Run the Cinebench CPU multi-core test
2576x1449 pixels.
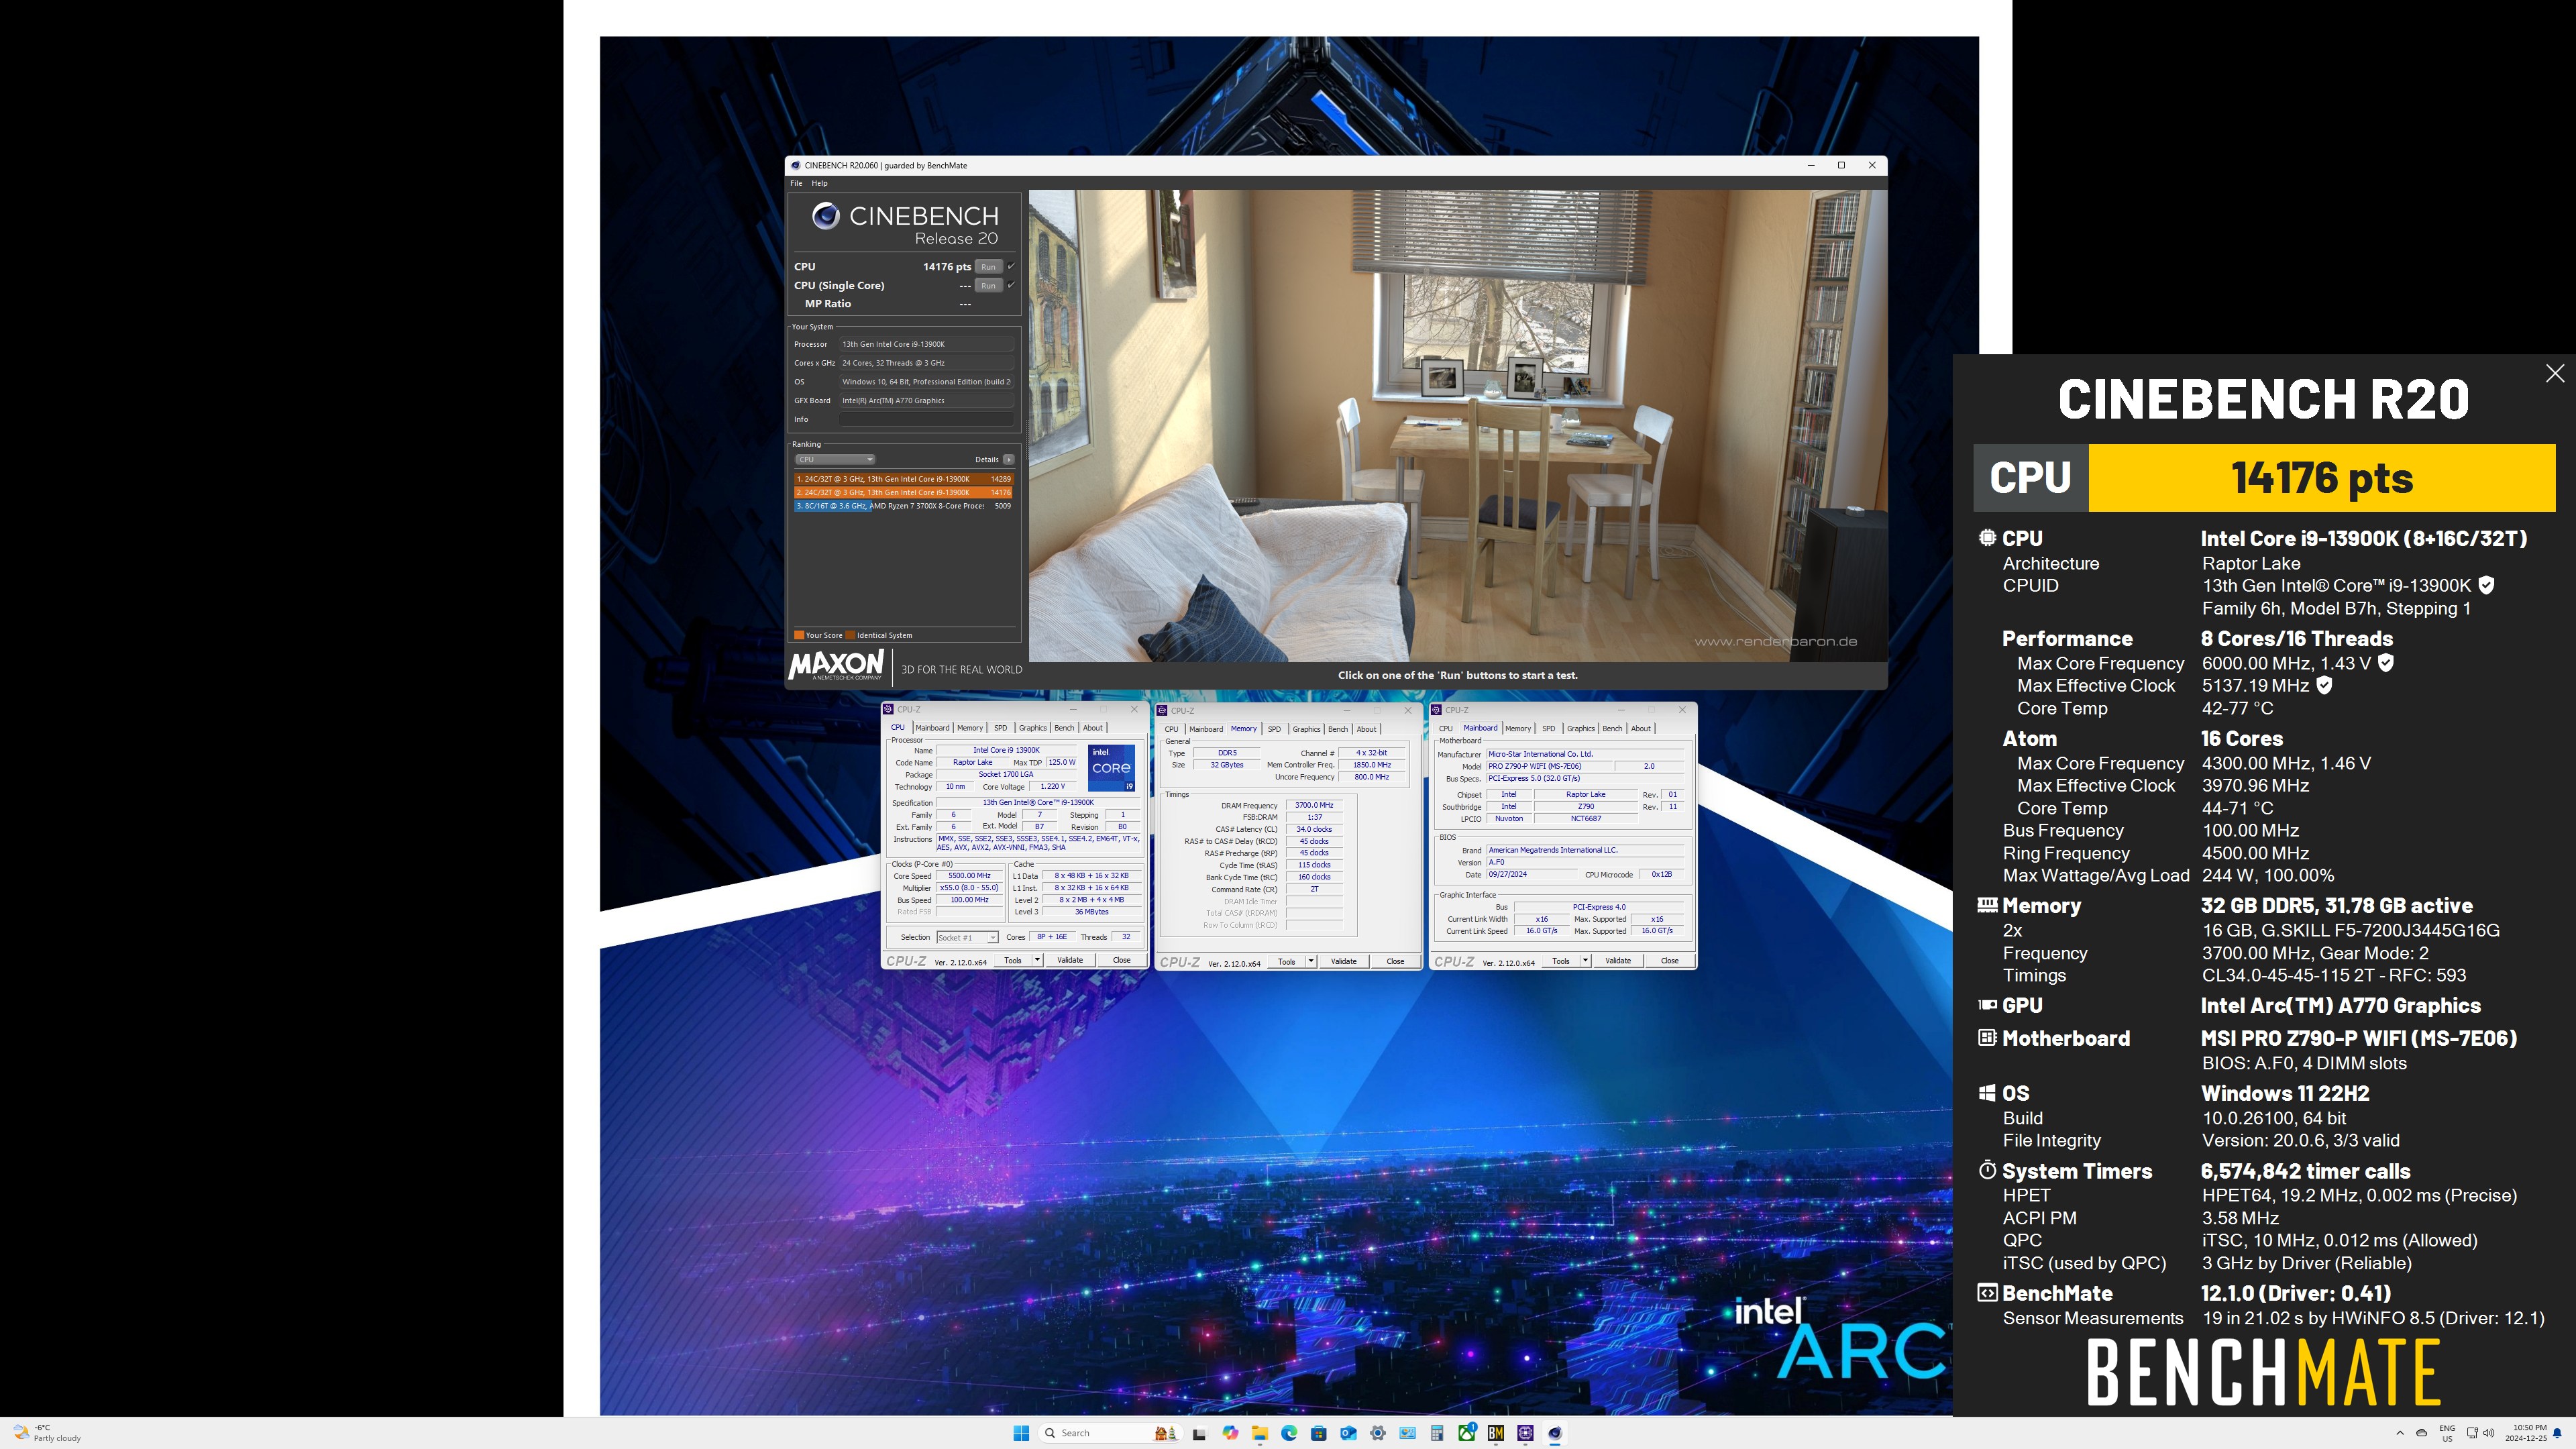click(988, 266)
